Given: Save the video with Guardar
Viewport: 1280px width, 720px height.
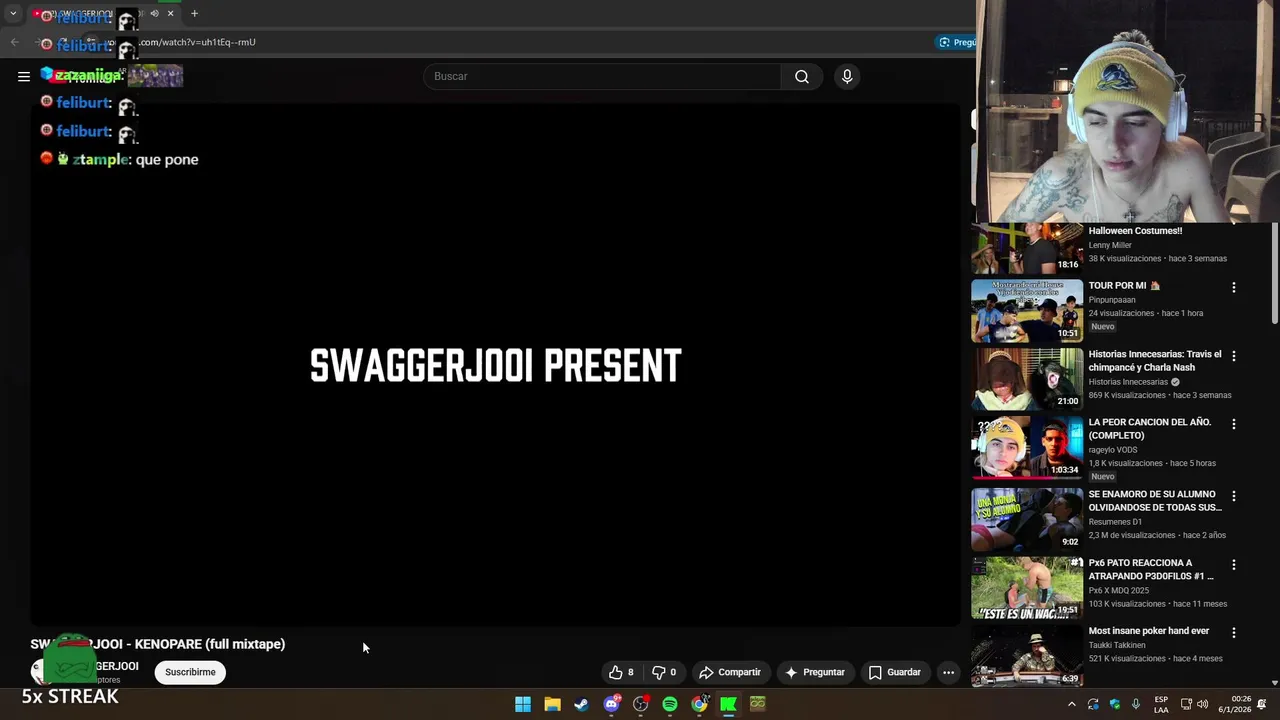Looking at the screenshot, I should 894,672.
